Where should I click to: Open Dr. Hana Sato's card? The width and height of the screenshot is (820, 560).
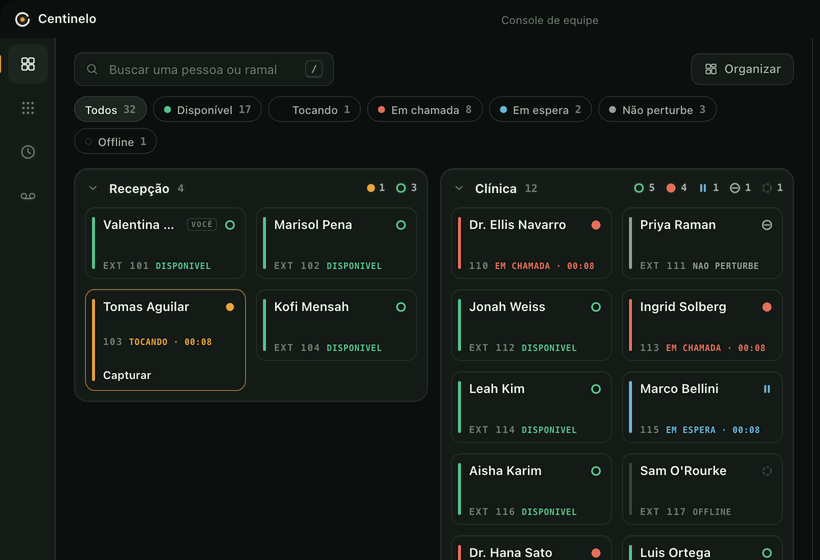click(531, 548)
